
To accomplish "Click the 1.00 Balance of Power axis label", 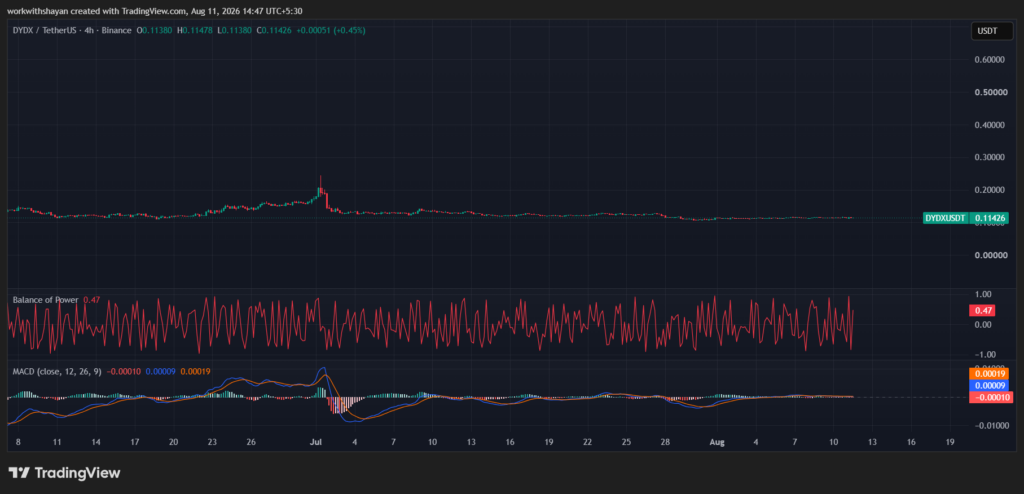I will tap(982, 294).
